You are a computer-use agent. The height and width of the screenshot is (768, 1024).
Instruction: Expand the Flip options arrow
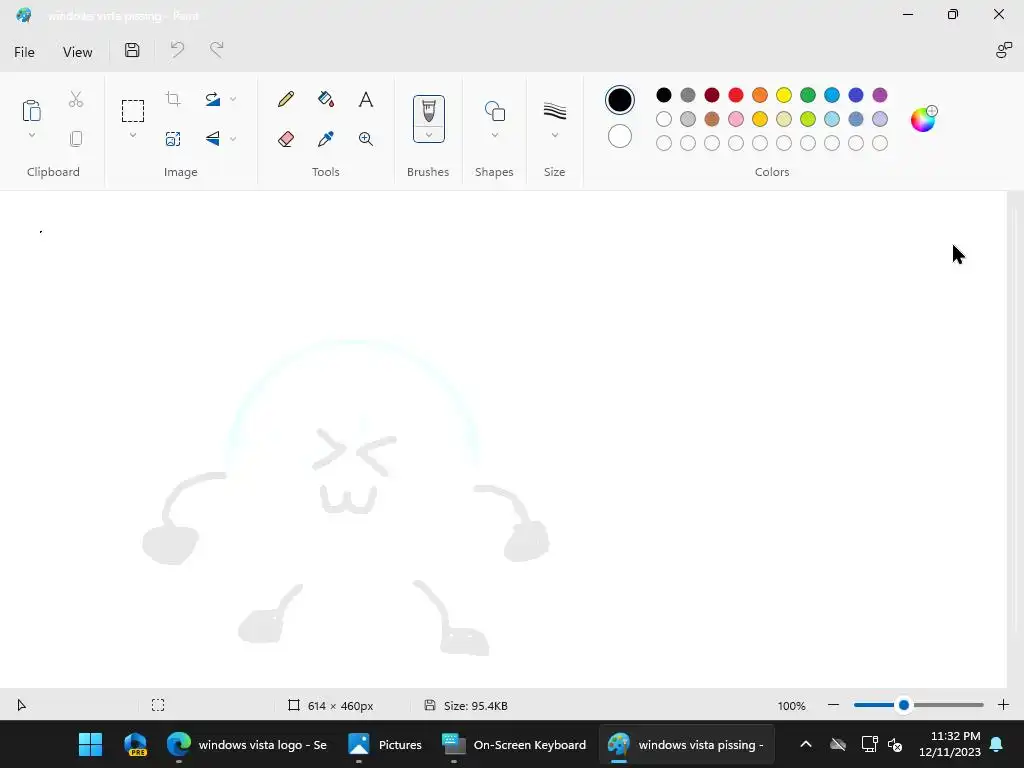[x=233, y=138]
